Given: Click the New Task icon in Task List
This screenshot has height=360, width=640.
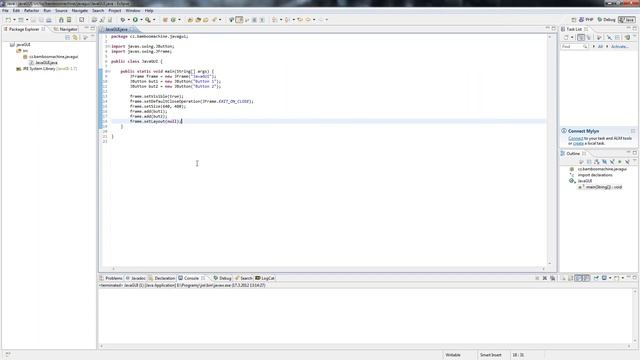Looking at the screenshot, I should (x=566, y=37).
